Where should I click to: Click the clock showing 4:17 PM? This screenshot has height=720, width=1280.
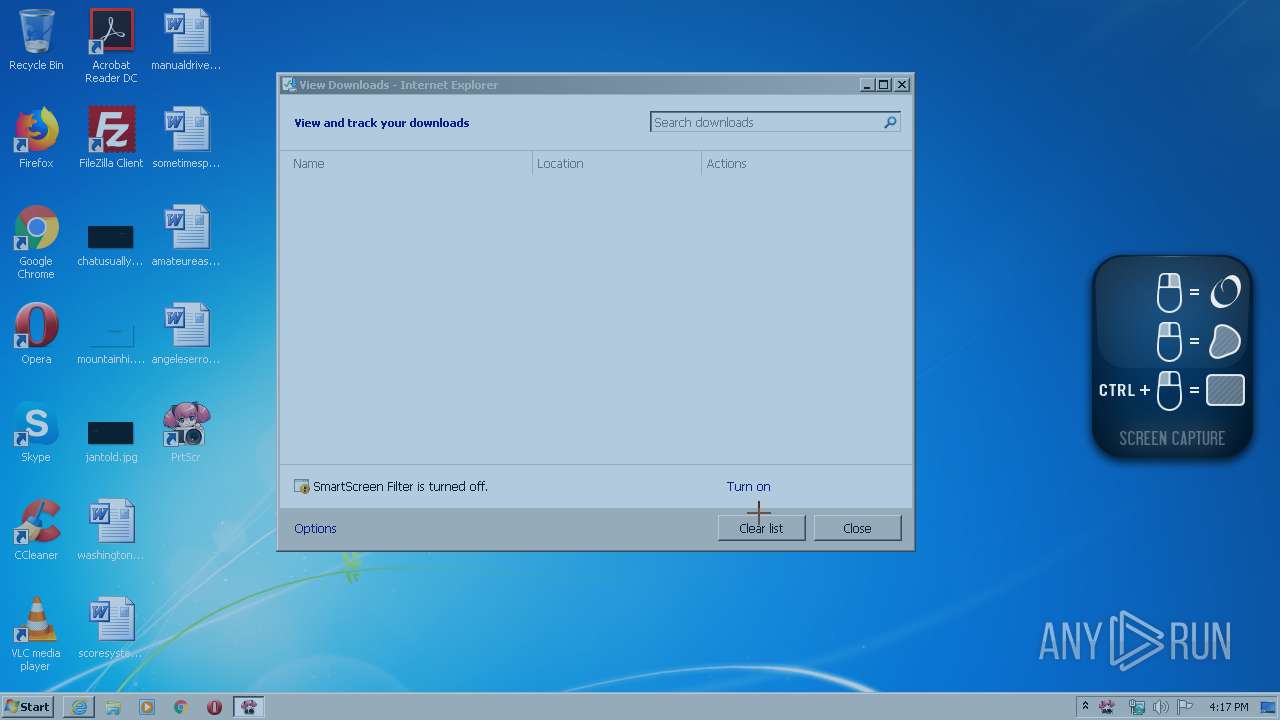pyautogui.click(x=1228, y=707)
